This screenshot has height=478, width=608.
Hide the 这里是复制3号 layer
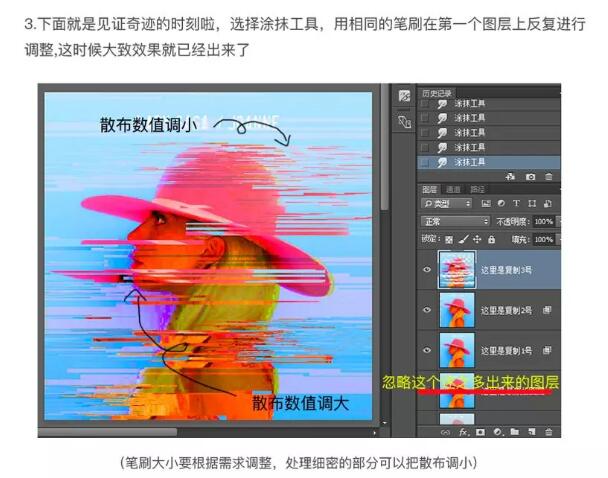427,269
